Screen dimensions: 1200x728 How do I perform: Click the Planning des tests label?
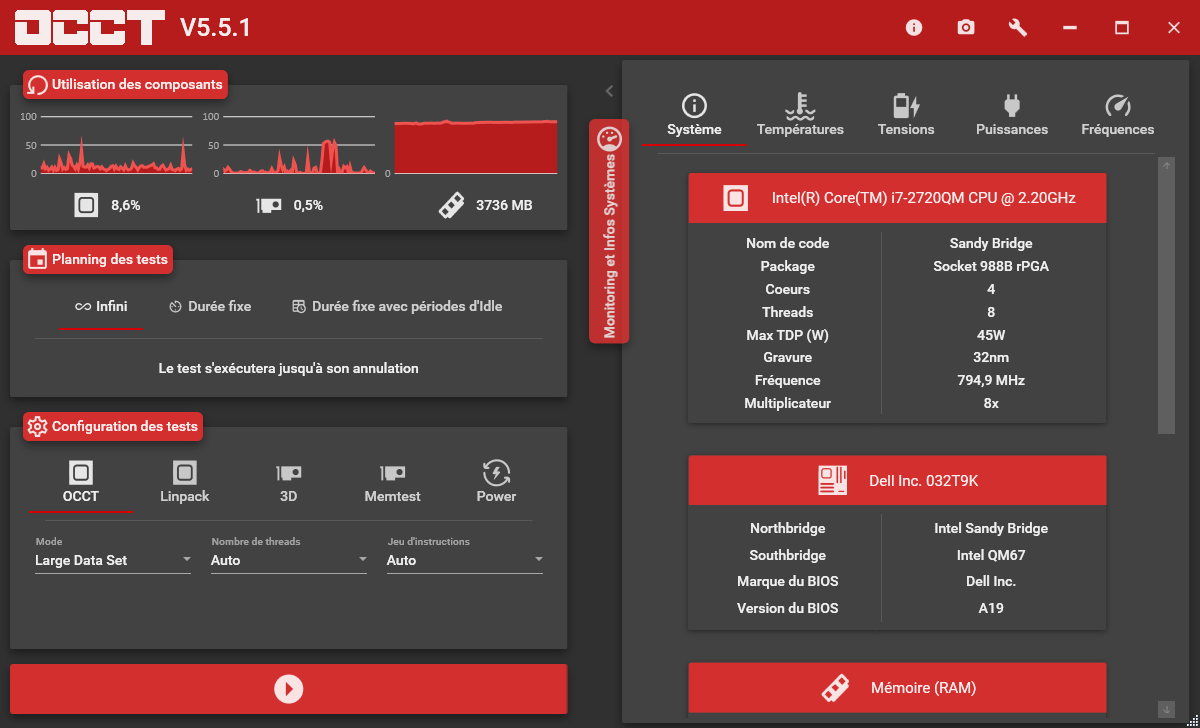[x=110, y=260]
